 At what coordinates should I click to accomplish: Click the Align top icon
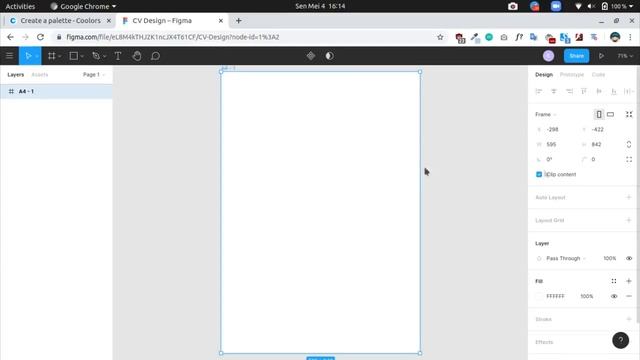pos(584,91)
